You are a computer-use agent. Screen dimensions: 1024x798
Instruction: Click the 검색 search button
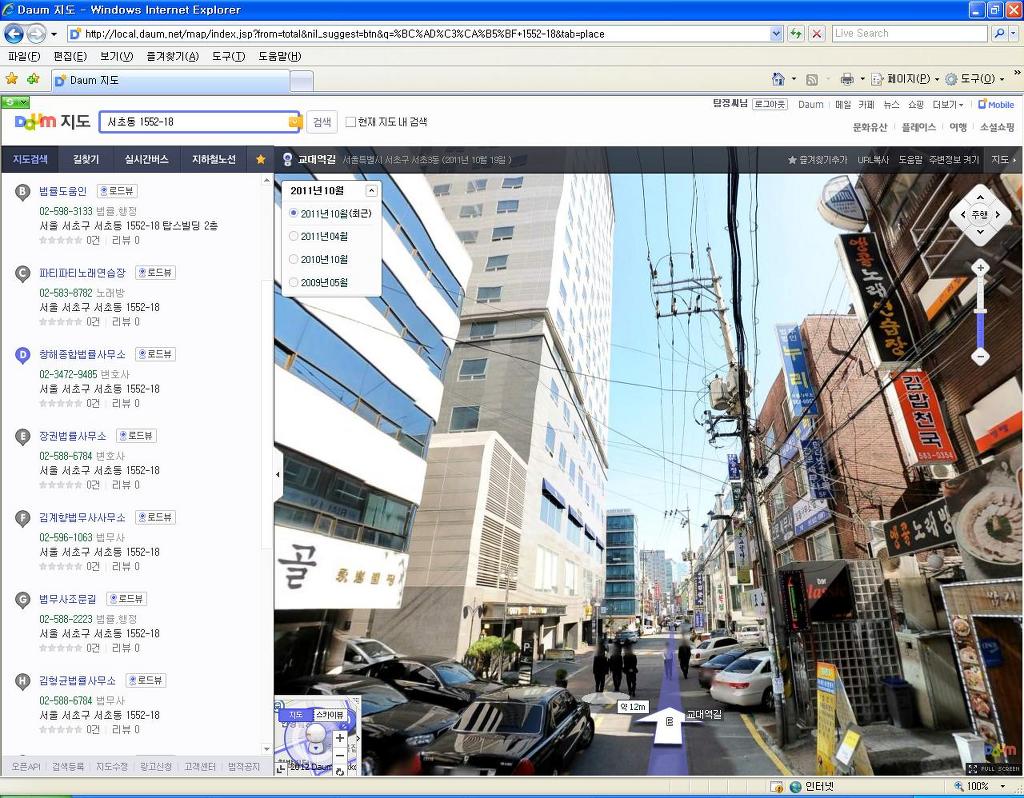coord(321,122)
